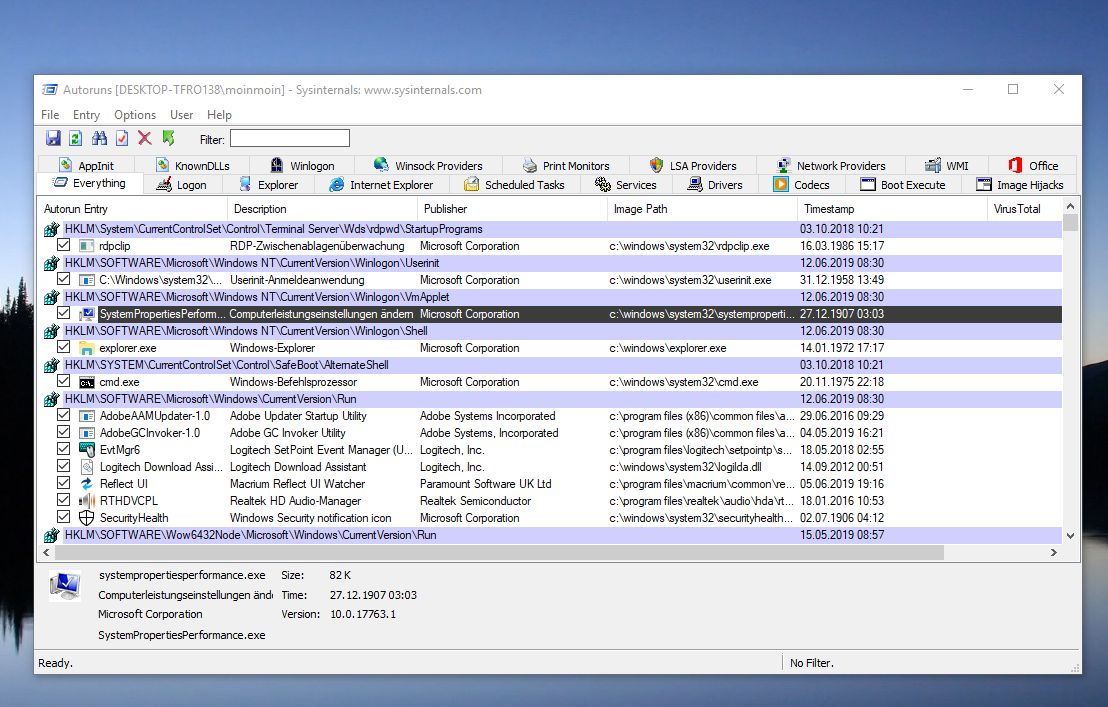1108x707 pixels.
Task: Delete the selected entry with red X icon
Action: click(145, 138)
